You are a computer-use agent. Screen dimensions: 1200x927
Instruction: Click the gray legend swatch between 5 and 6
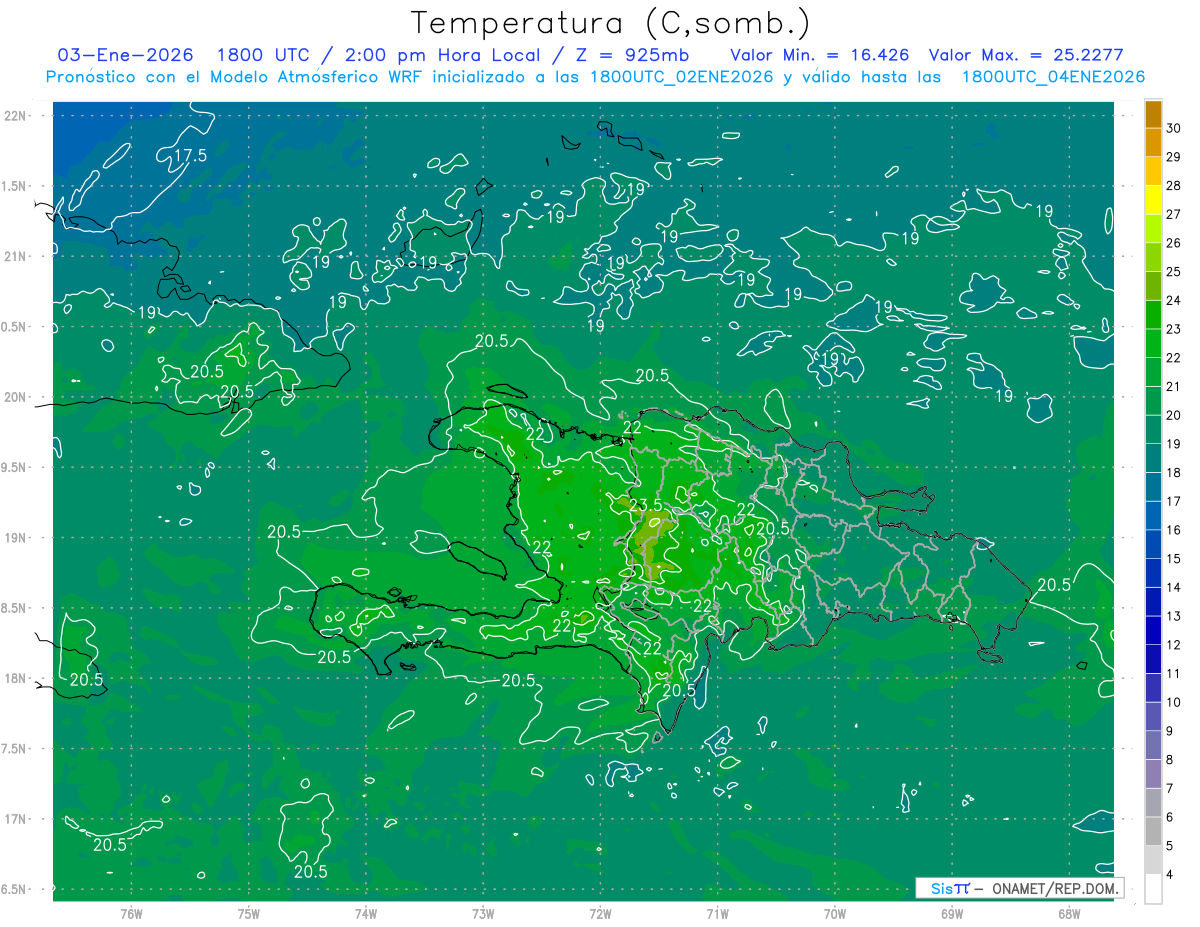point(1153,832)
